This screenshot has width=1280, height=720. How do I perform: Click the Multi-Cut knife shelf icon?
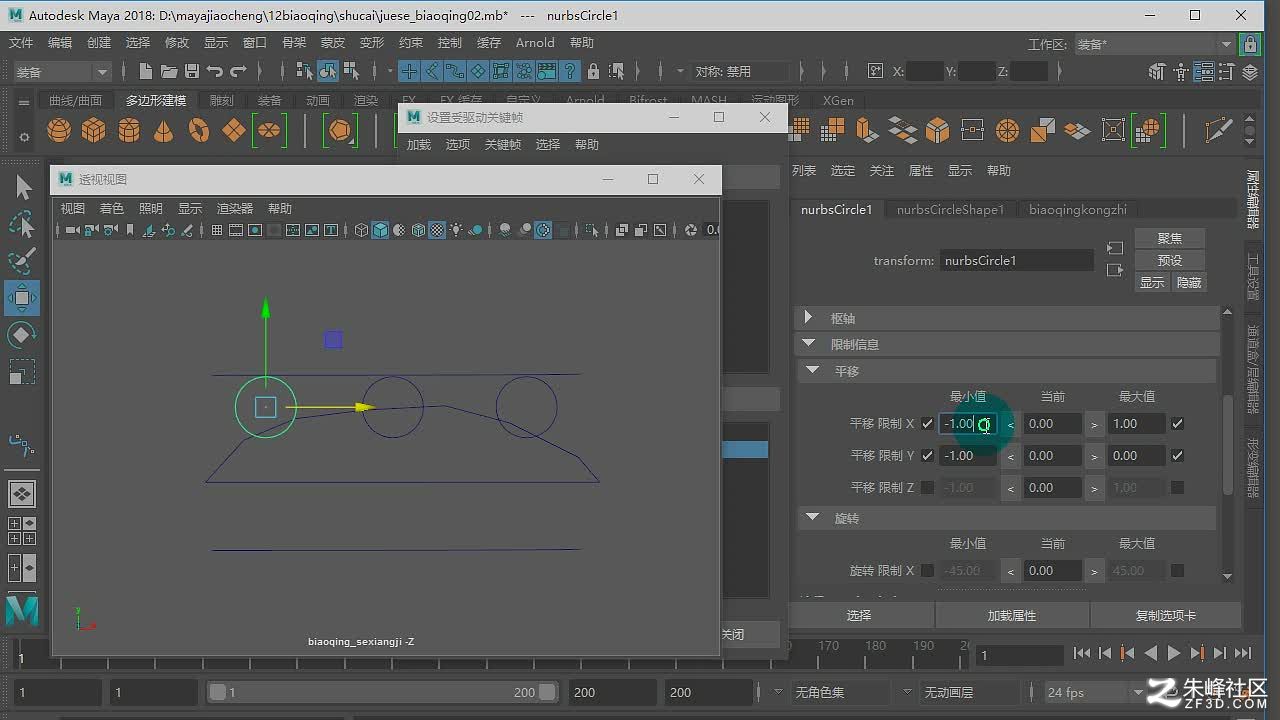click(1218, 130)
